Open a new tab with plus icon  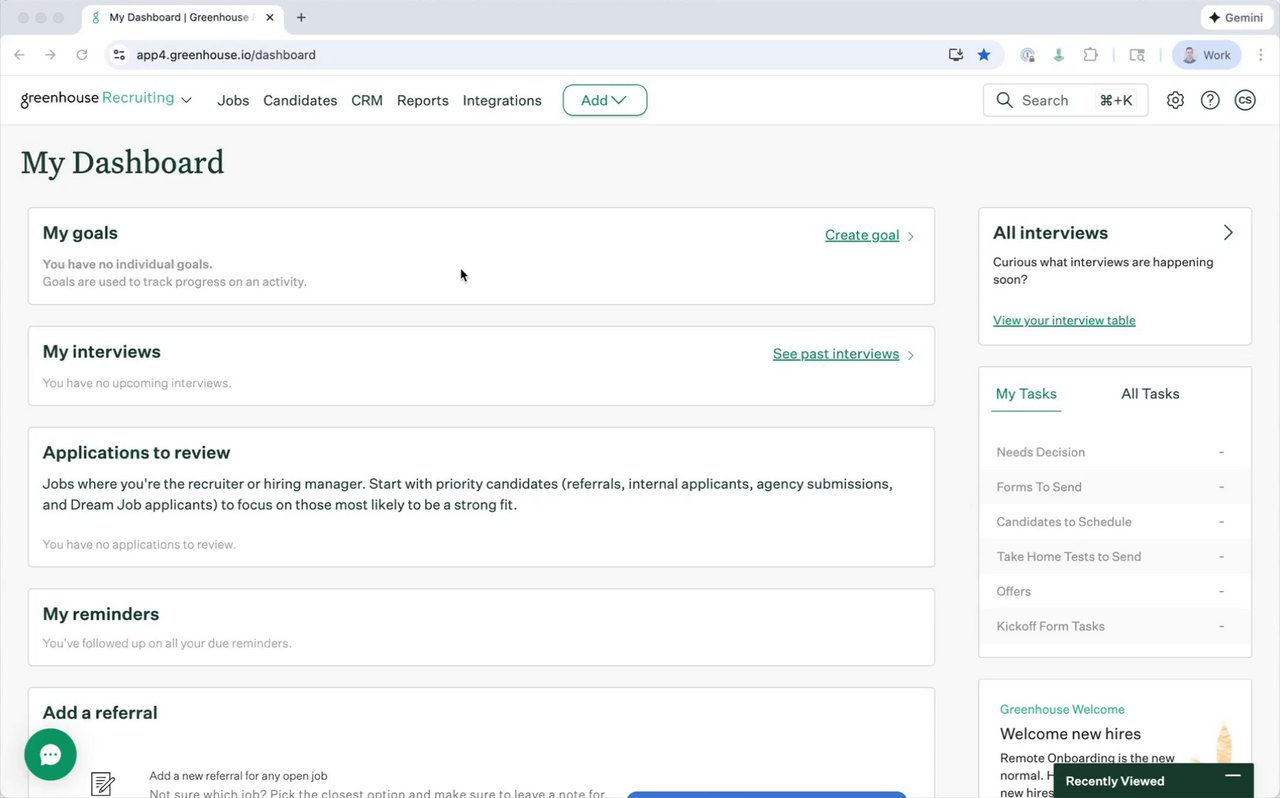point(301,17)
